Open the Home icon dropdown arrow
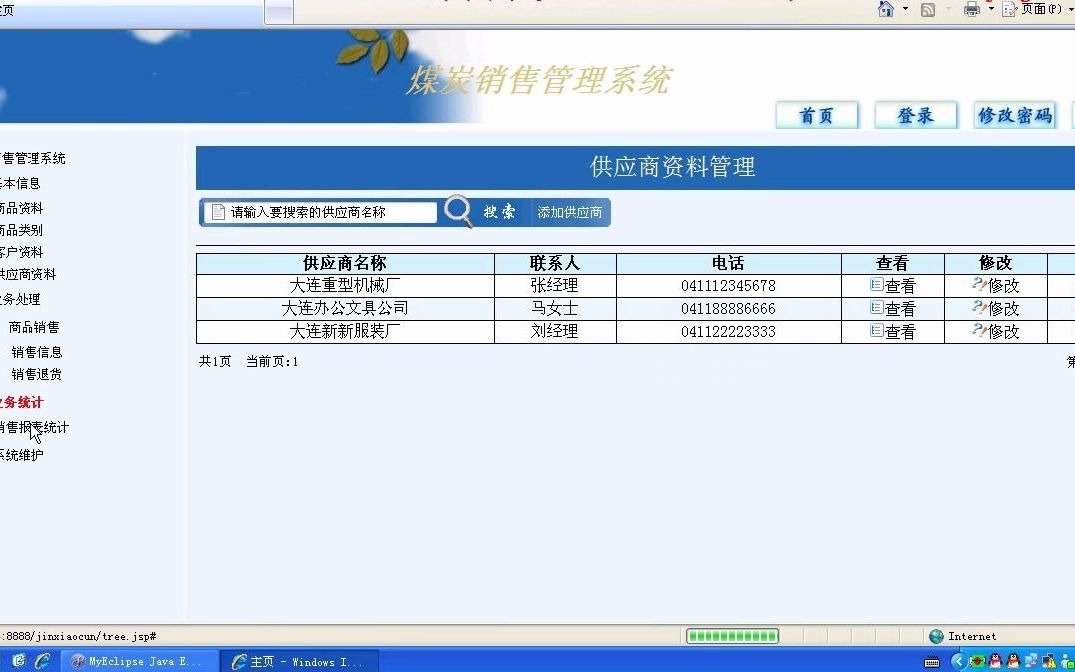 click(905, 8)
